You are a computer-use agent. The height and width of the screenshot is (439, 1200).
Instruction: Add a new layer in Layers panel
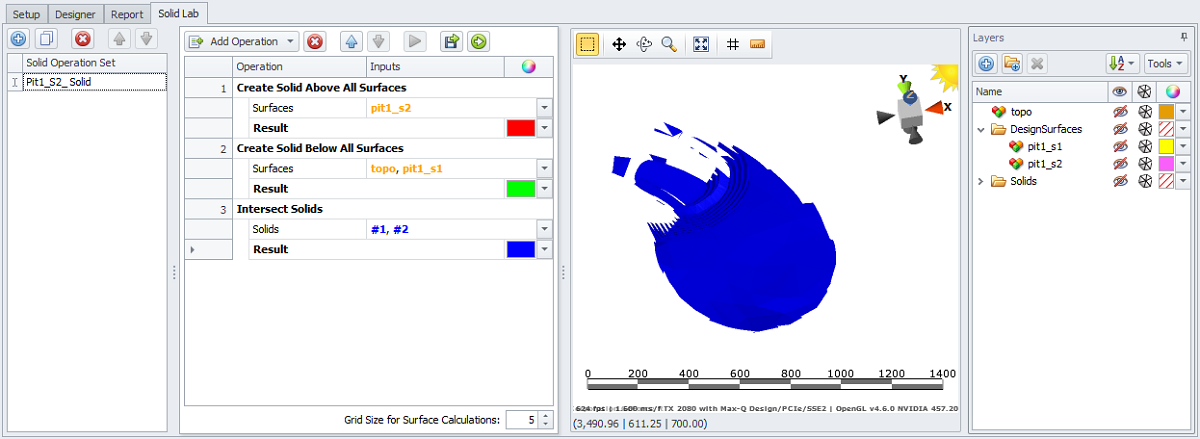[x=986, y=63]
